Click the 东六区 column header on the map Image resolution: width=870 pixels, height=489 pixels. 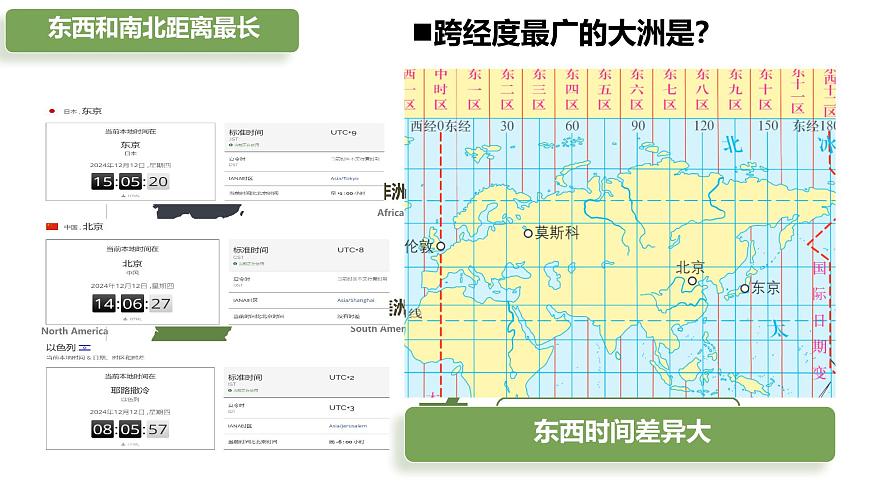coord(636,89)
